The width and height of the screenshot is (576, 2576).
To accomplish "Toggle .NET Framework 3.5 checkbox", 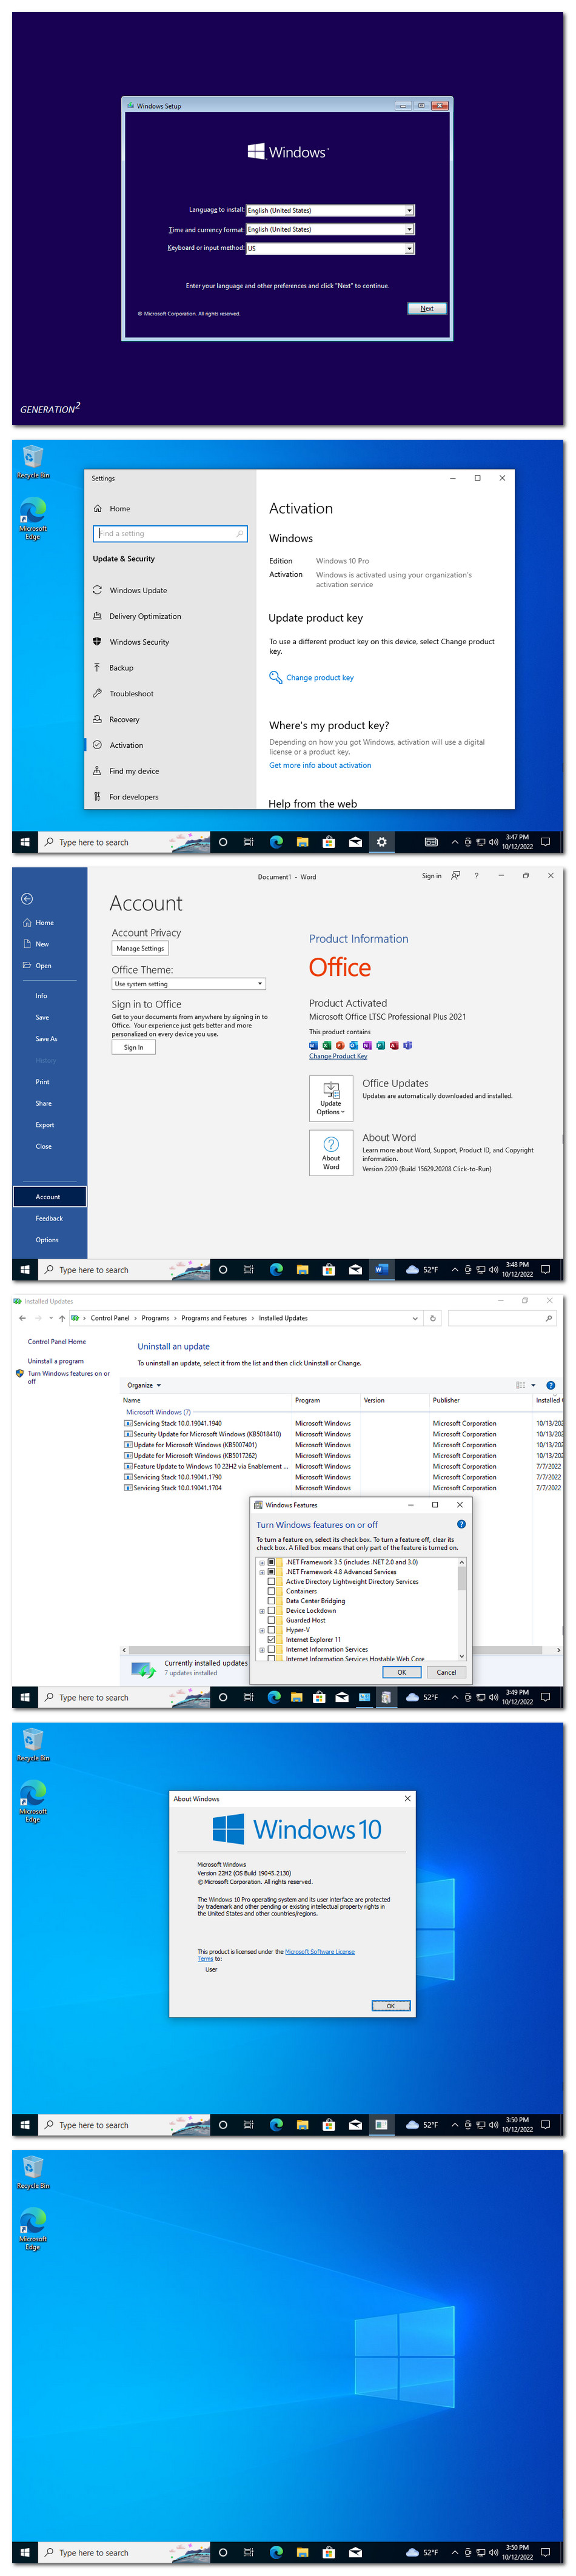I will click(x=271, y=1562).
